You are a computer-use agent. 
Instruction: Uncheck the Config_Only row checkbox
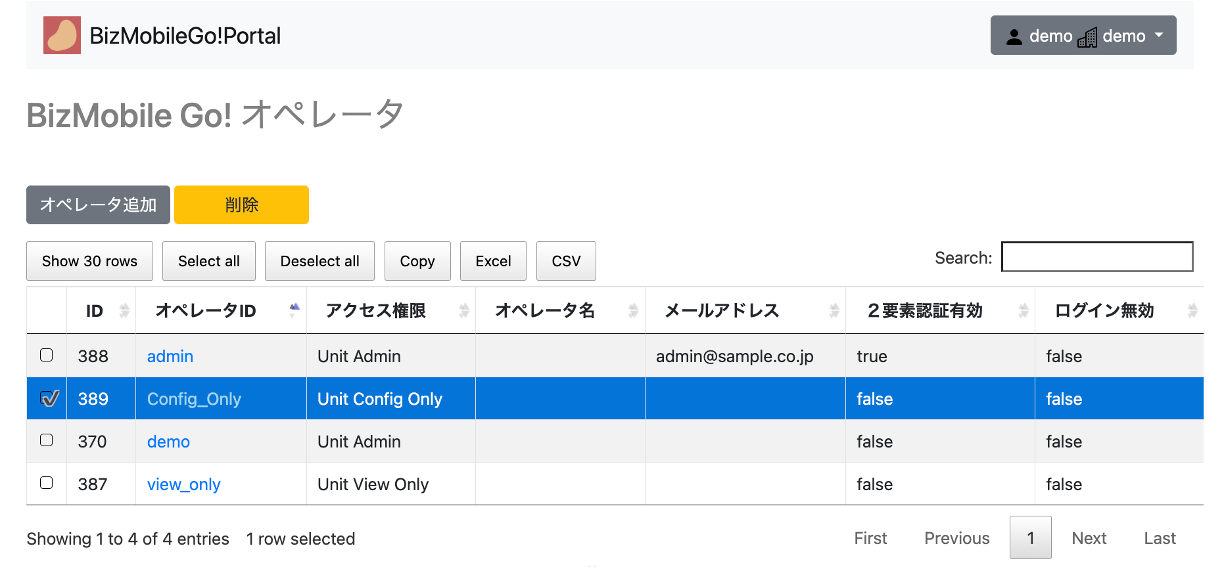click(48, 398)
